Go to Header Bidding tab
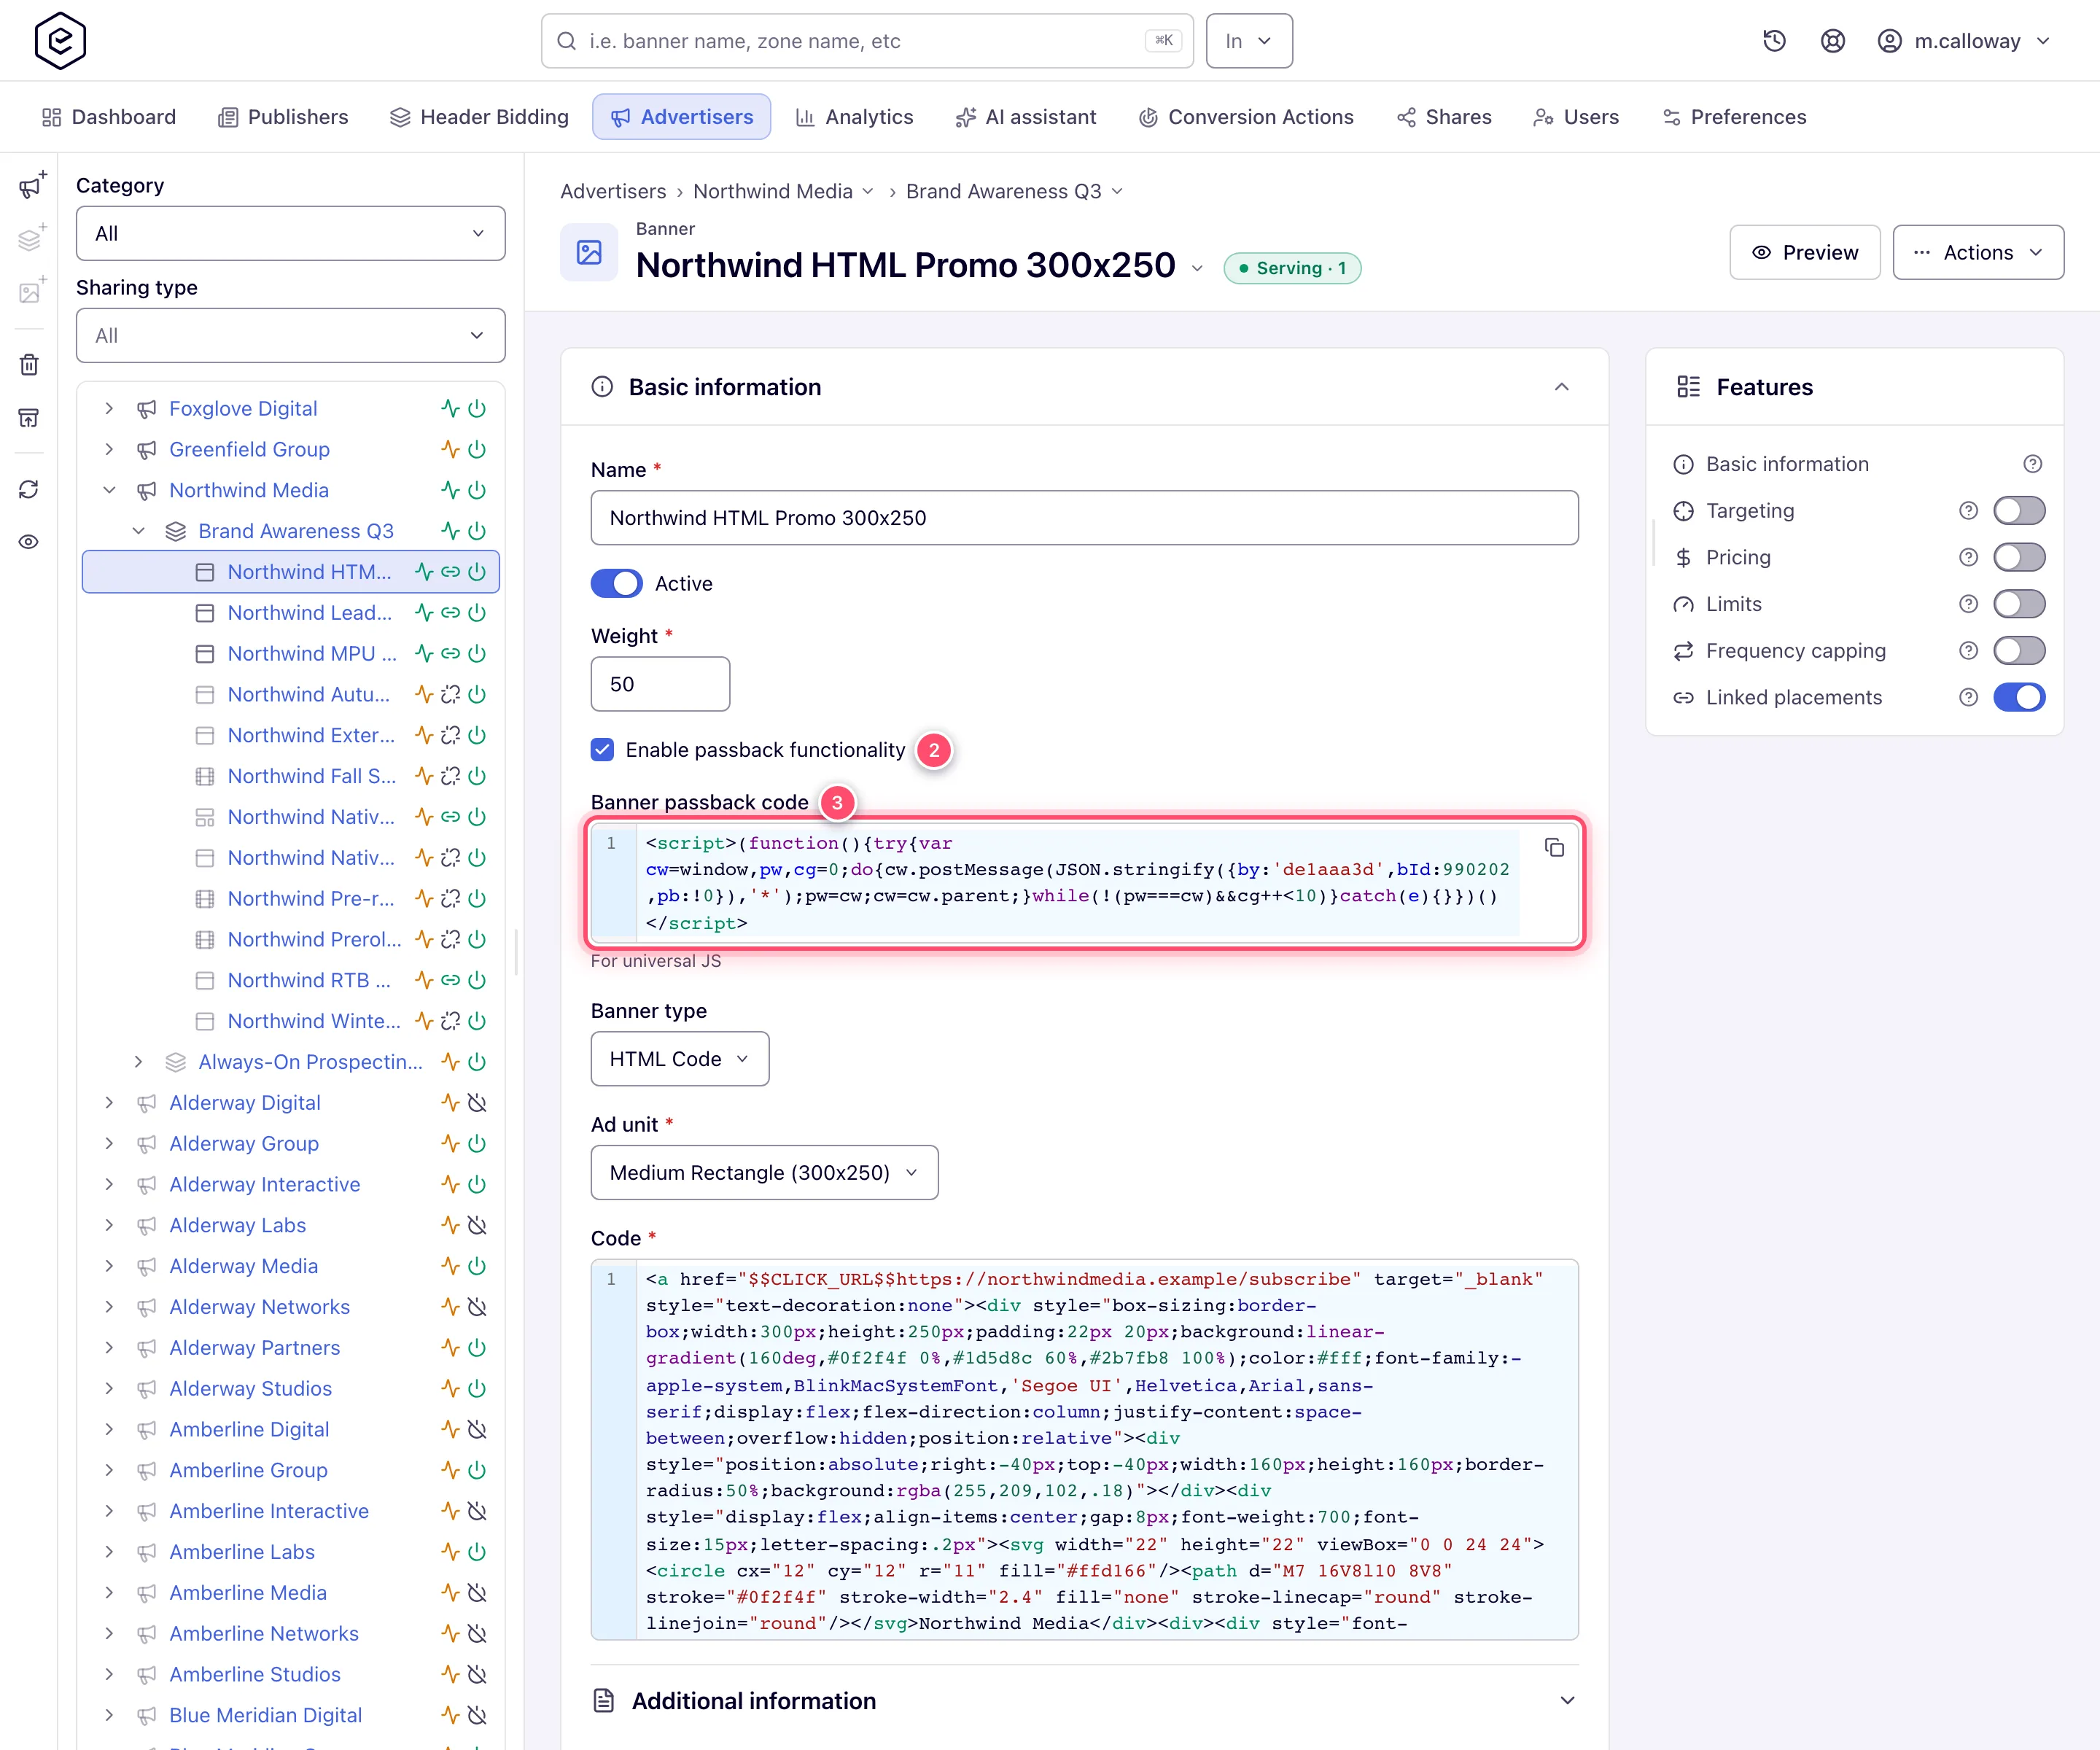 479,117
